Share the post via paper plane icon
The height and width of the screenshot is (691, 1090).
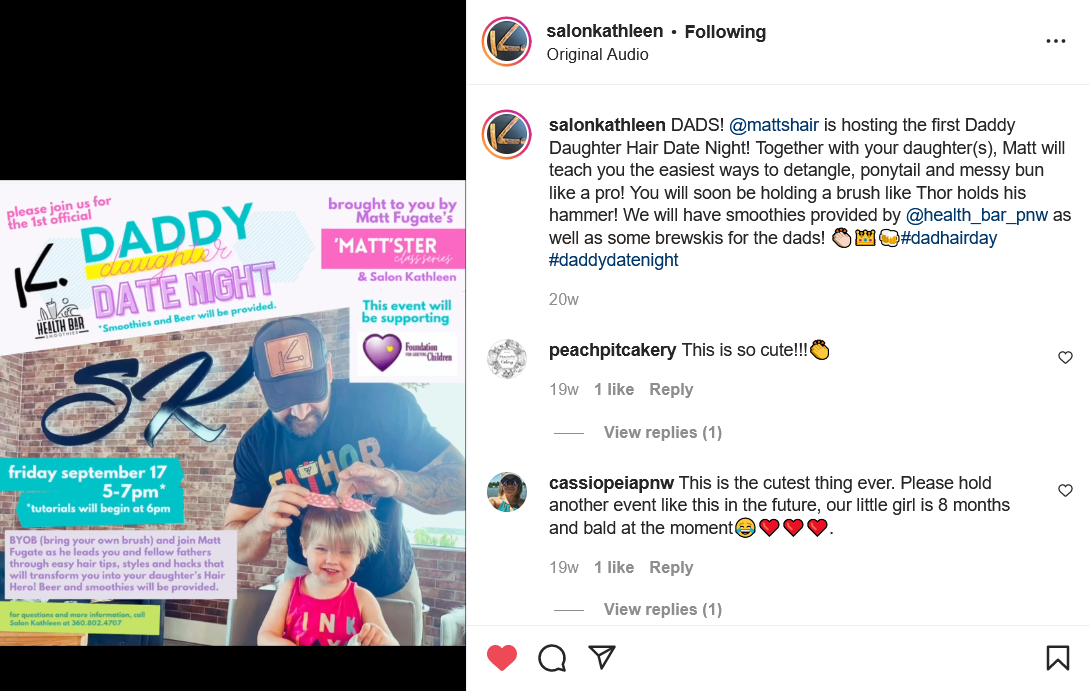pos(602,657)
